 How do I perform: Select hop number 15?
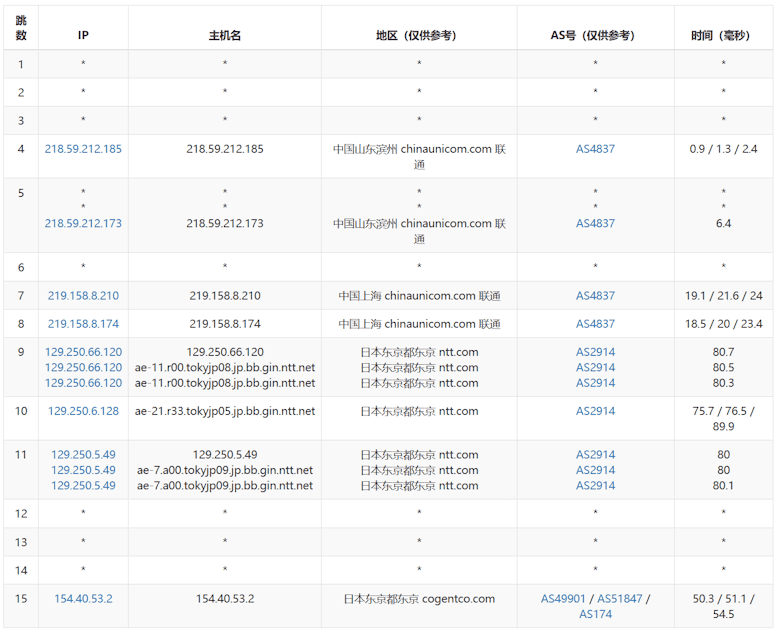pos(21,599)
